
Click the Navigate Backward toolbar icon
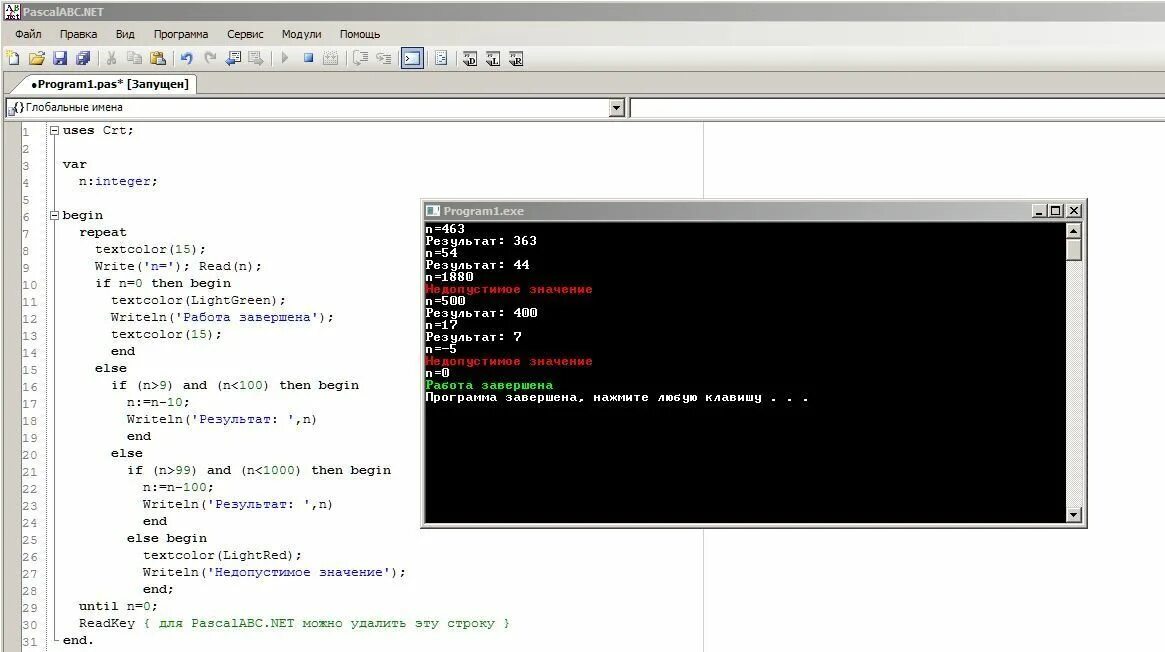[233, 58]
